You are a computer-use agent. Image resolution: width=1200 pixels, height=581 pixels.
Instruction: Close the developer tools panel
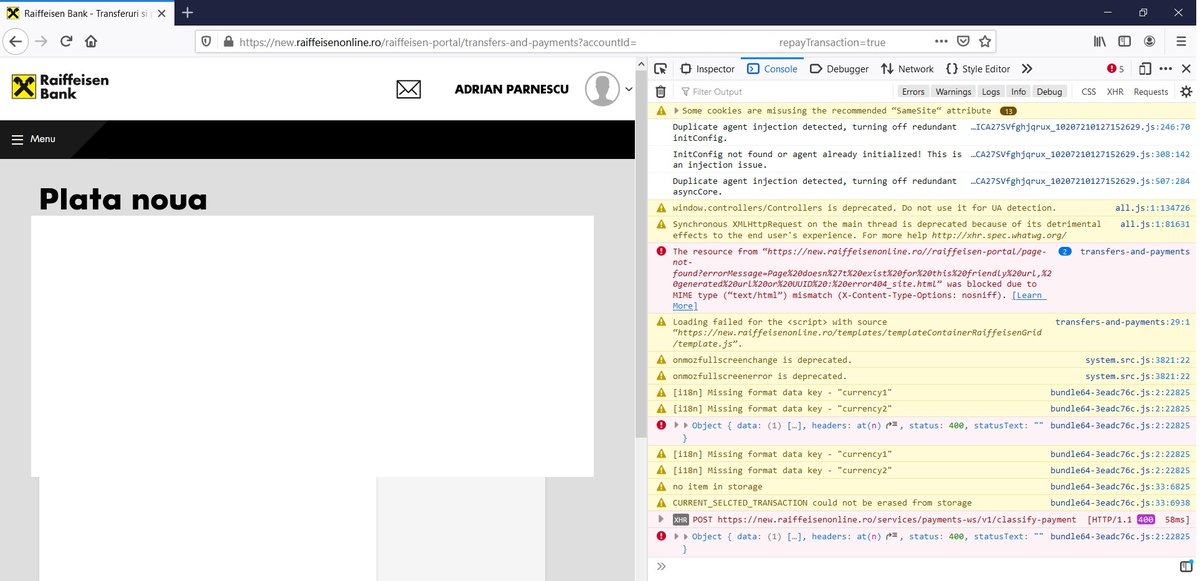point(1186,69)
